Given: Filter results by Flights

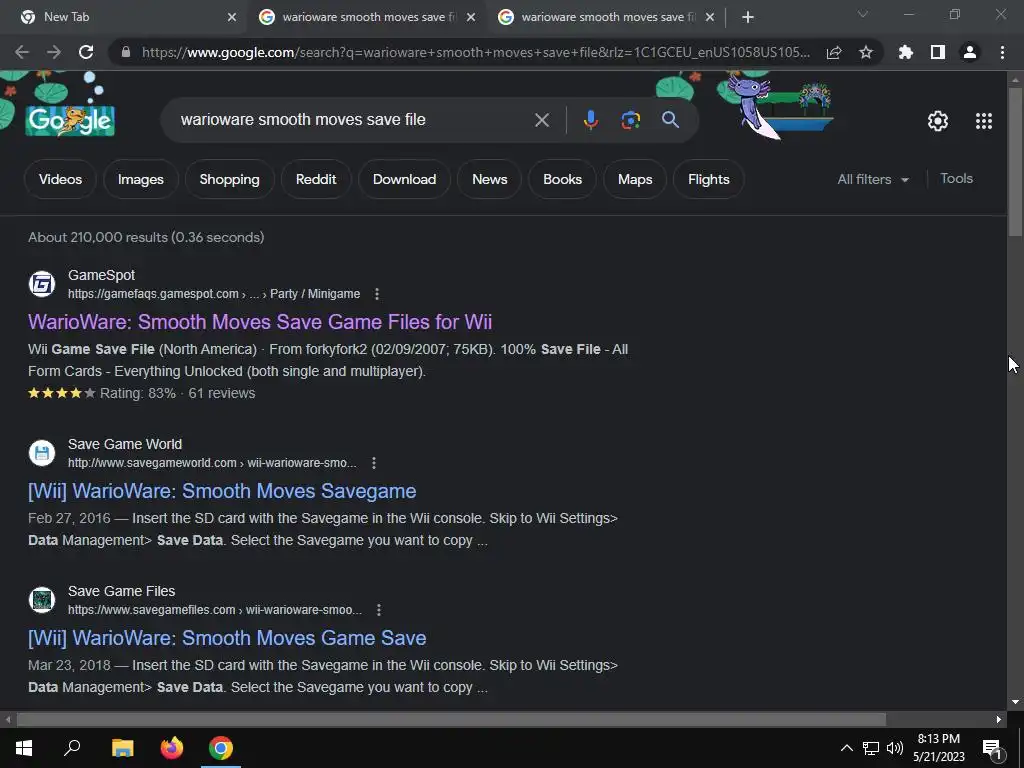Looking at the screenshot, I should (709, 179).
